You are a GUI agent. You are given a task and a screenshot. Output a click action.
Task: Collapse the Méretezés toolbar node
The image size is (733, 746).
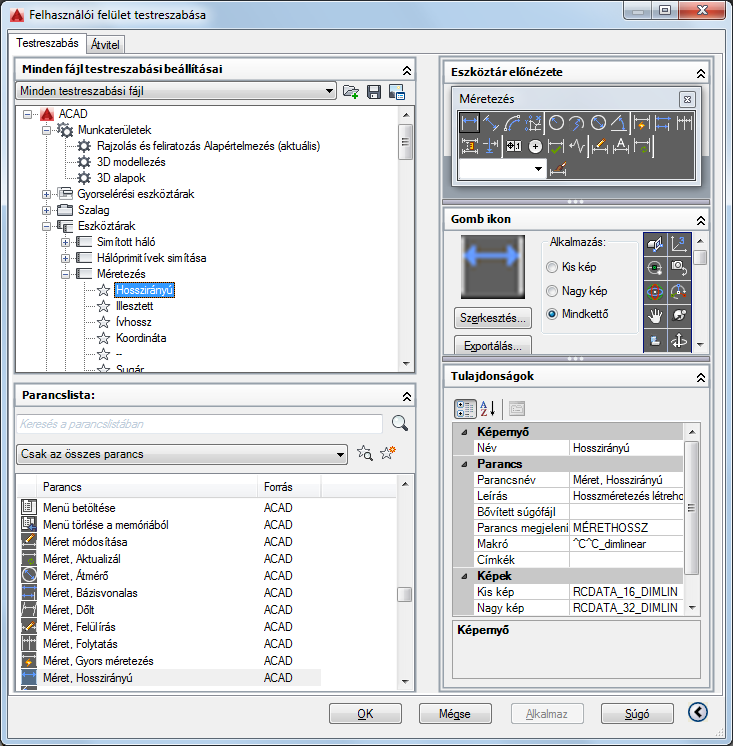[65, 274]
